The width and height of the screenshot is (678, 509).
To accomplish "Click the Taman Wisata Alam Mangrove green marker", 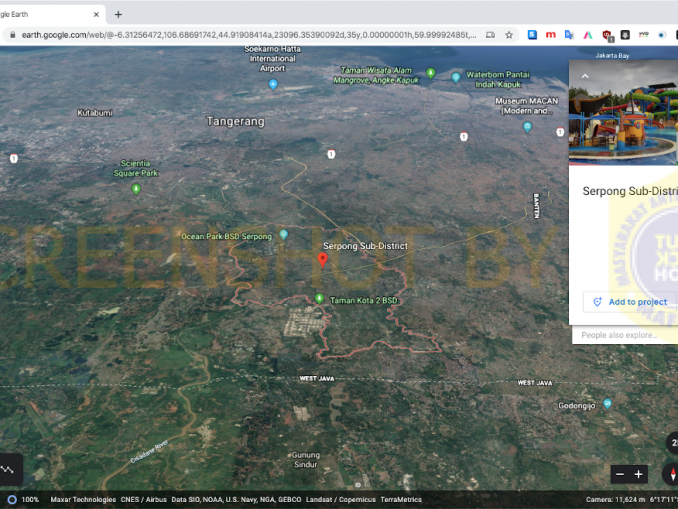I will (431, 73).
